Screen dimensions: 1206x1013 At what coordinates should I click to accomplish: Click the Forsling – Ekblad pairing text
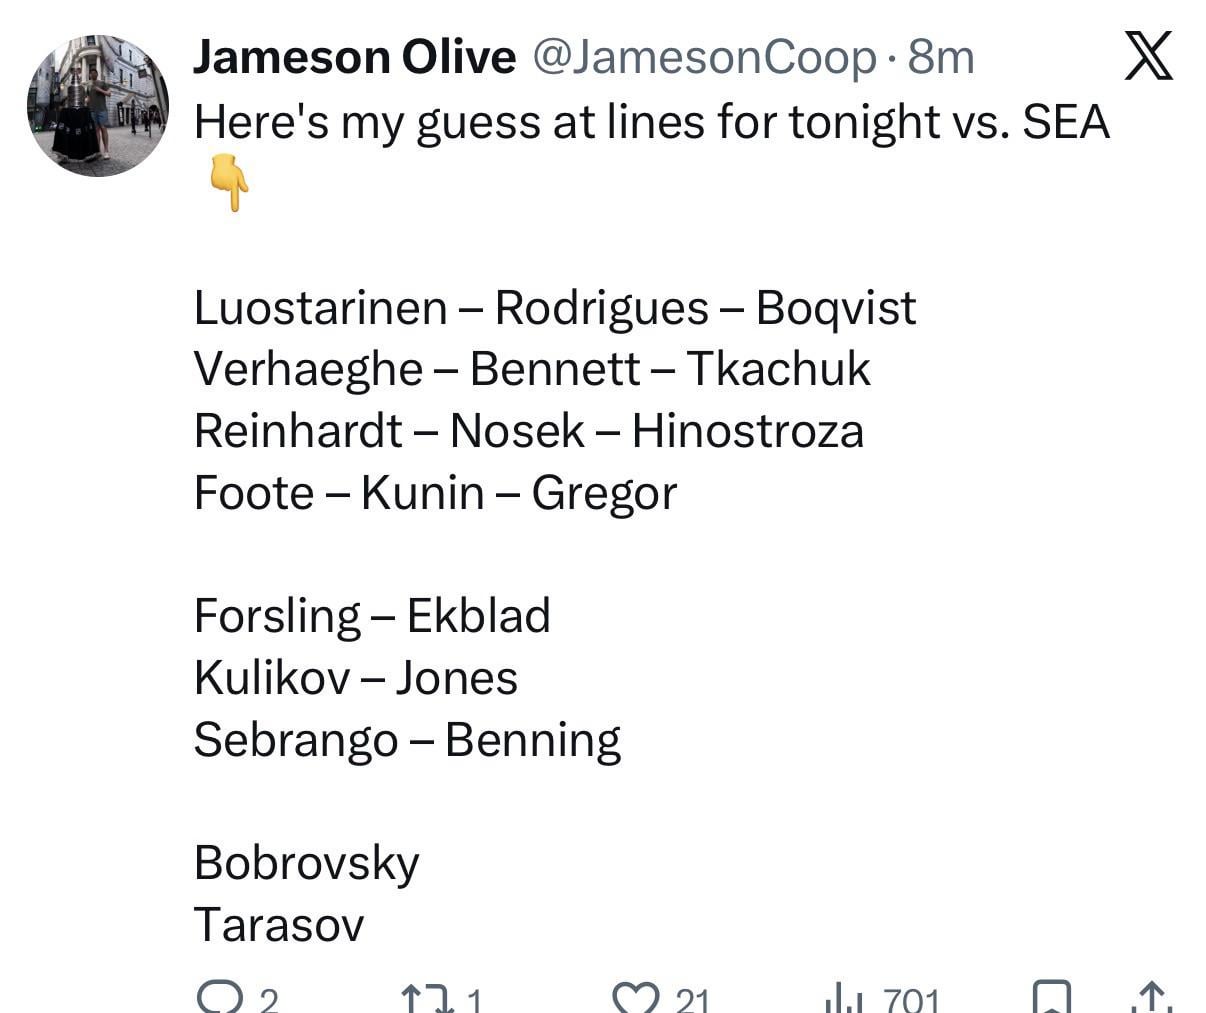coord(371,615)
